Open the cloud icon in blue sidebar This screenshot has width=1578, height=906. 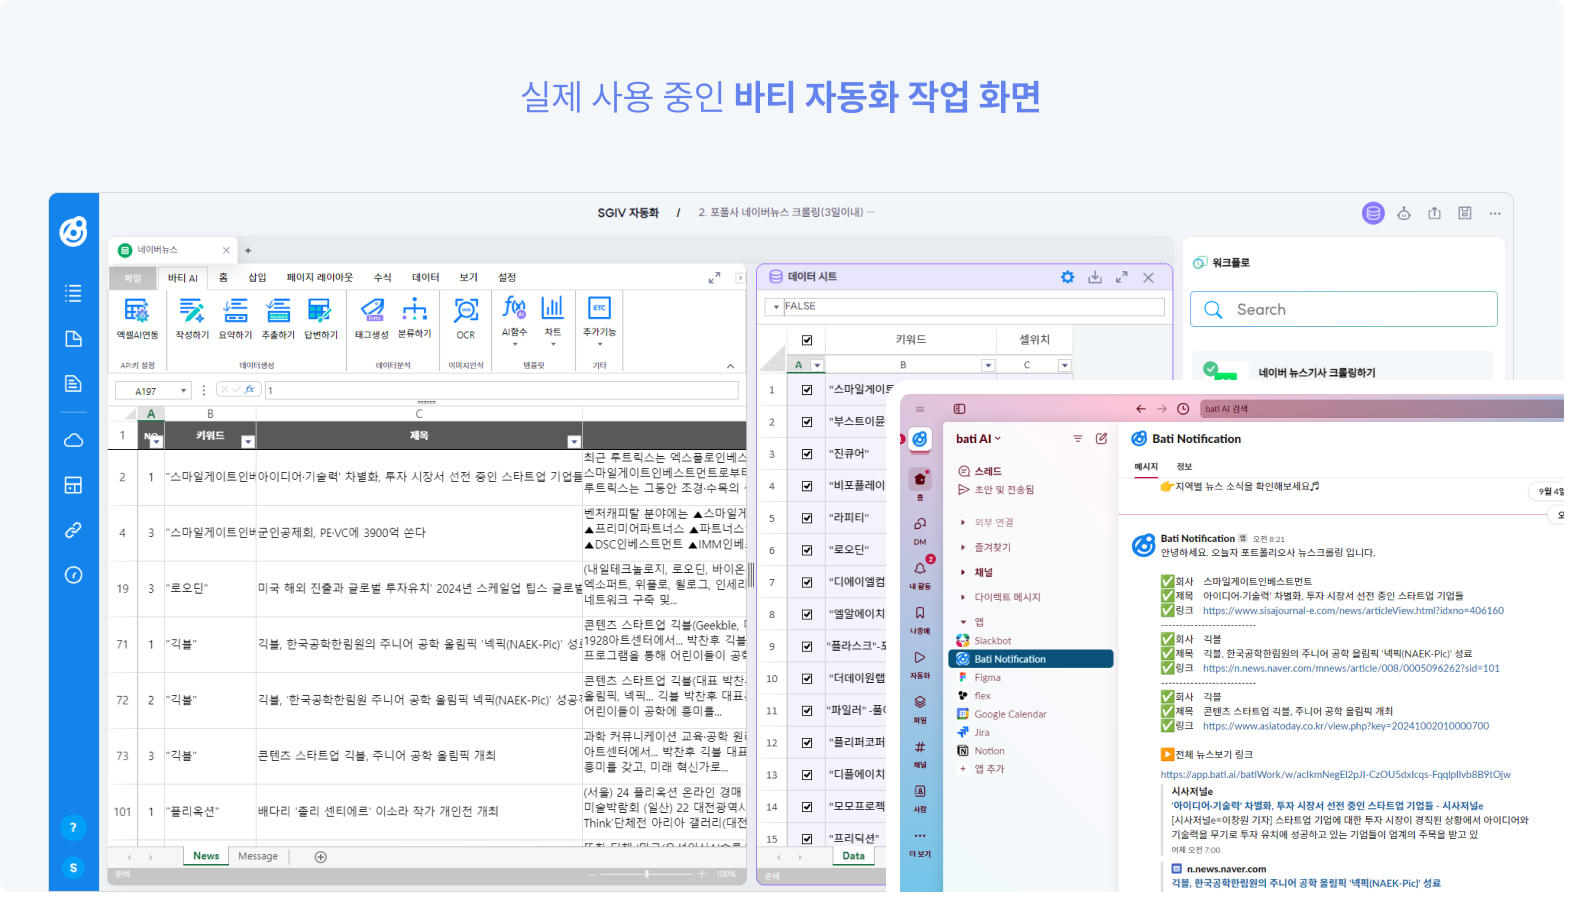73,440
